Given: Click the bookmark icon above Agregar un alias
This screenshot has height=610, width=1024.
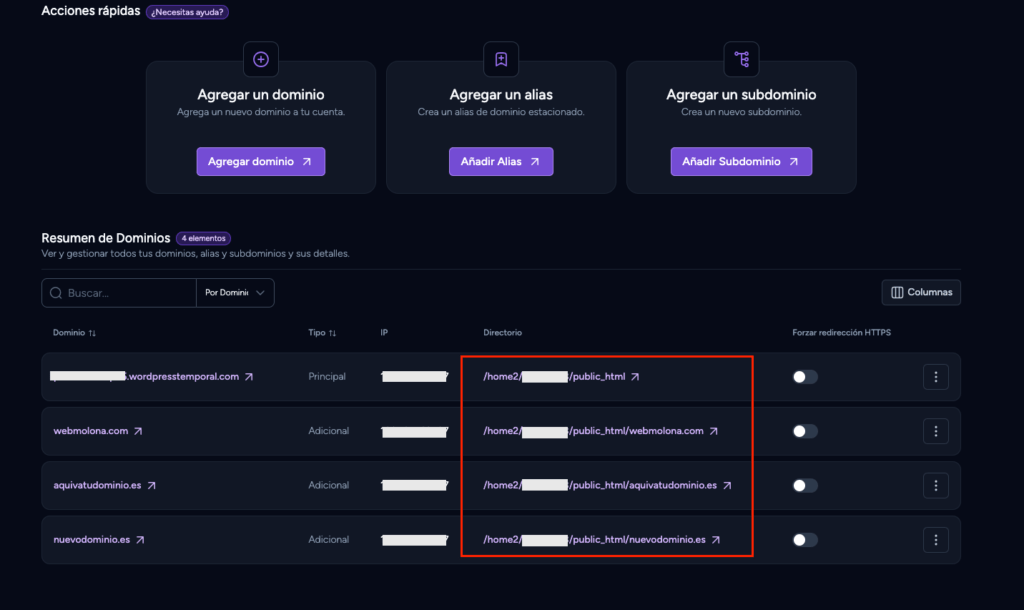Looking at the screenshot, I should (x=501, y=59).
